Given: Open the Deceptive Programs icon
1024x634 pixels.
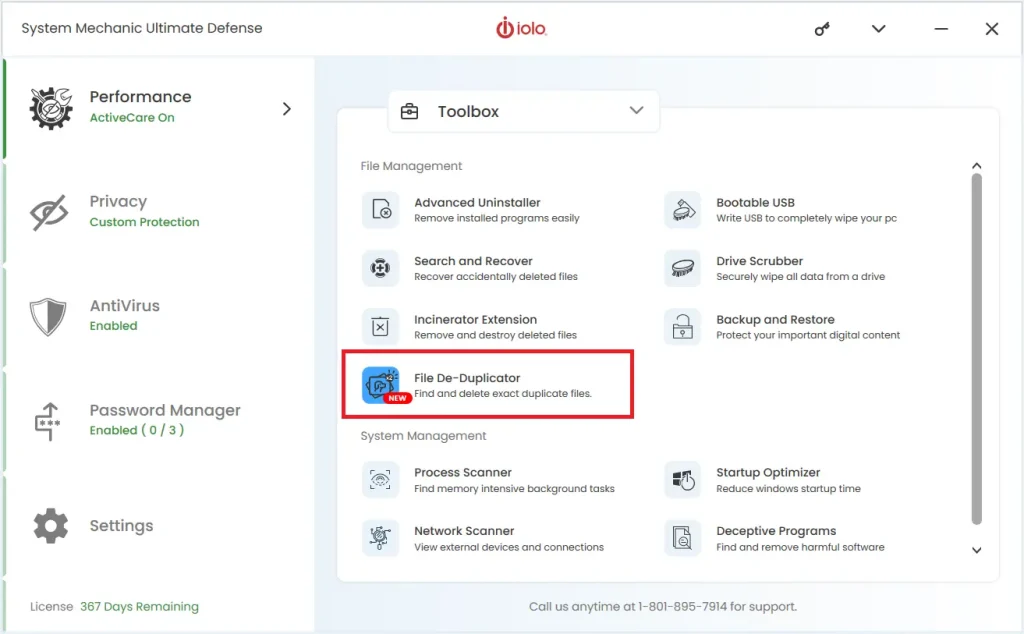Looking at the screenshot, I should pos(682,538).
